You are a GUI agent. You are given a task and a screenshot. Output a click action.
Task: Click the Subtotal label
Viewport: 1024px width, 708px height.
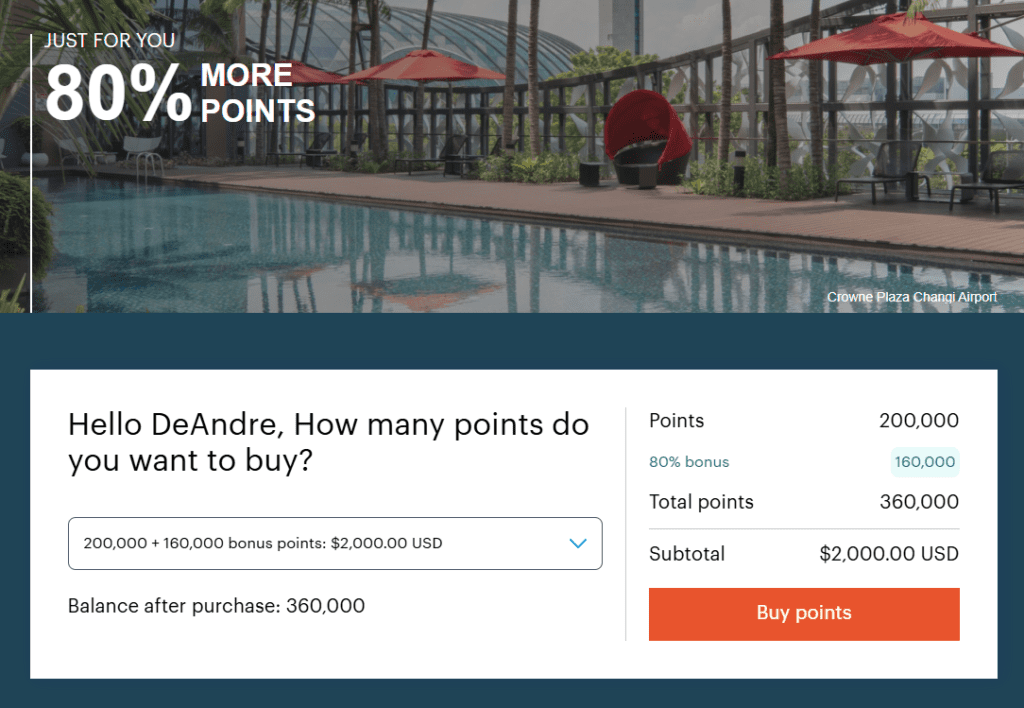687,554
